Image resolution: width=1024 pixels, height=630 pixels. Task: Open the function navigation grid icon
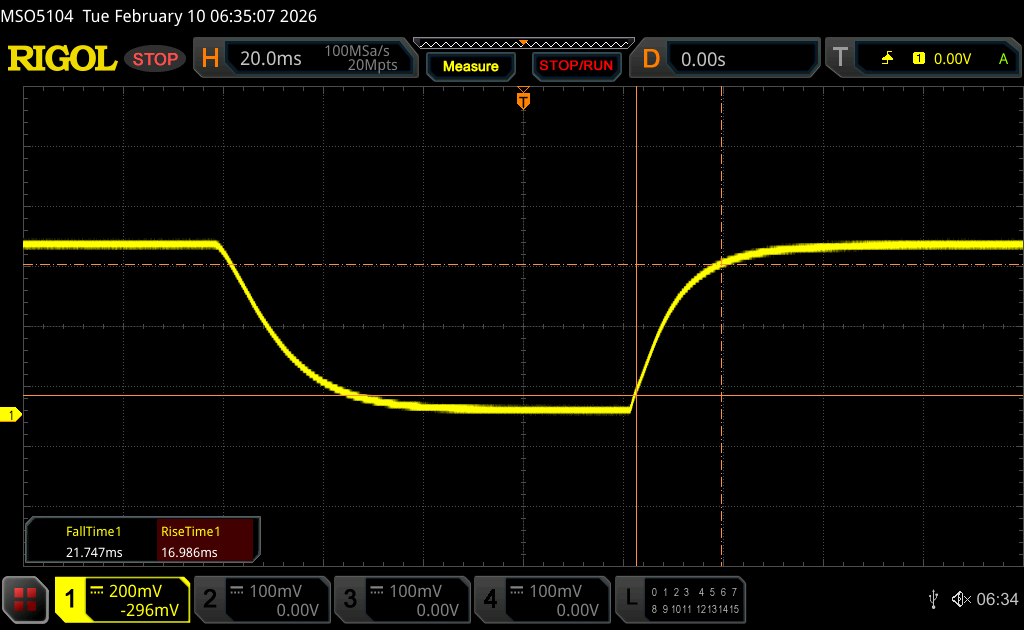25,599
